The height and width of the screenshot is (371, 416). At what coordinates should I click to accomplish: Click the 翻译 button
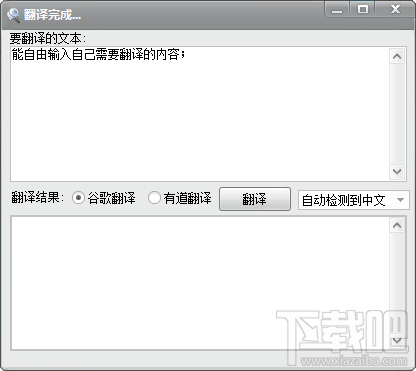[255, 199]
